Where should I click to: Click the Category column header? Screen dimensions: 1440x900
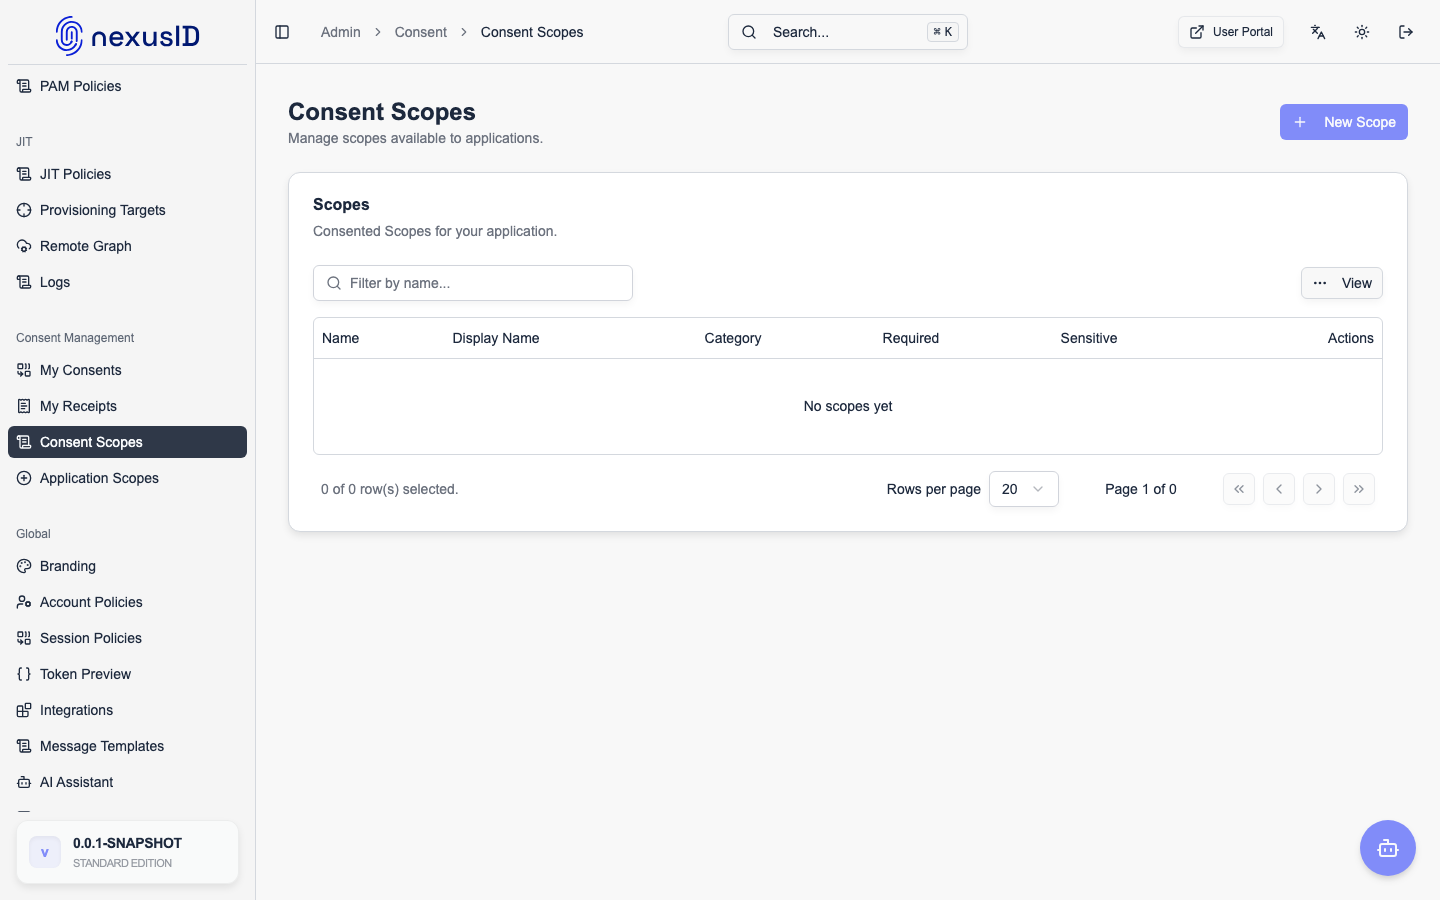[733, 338]
